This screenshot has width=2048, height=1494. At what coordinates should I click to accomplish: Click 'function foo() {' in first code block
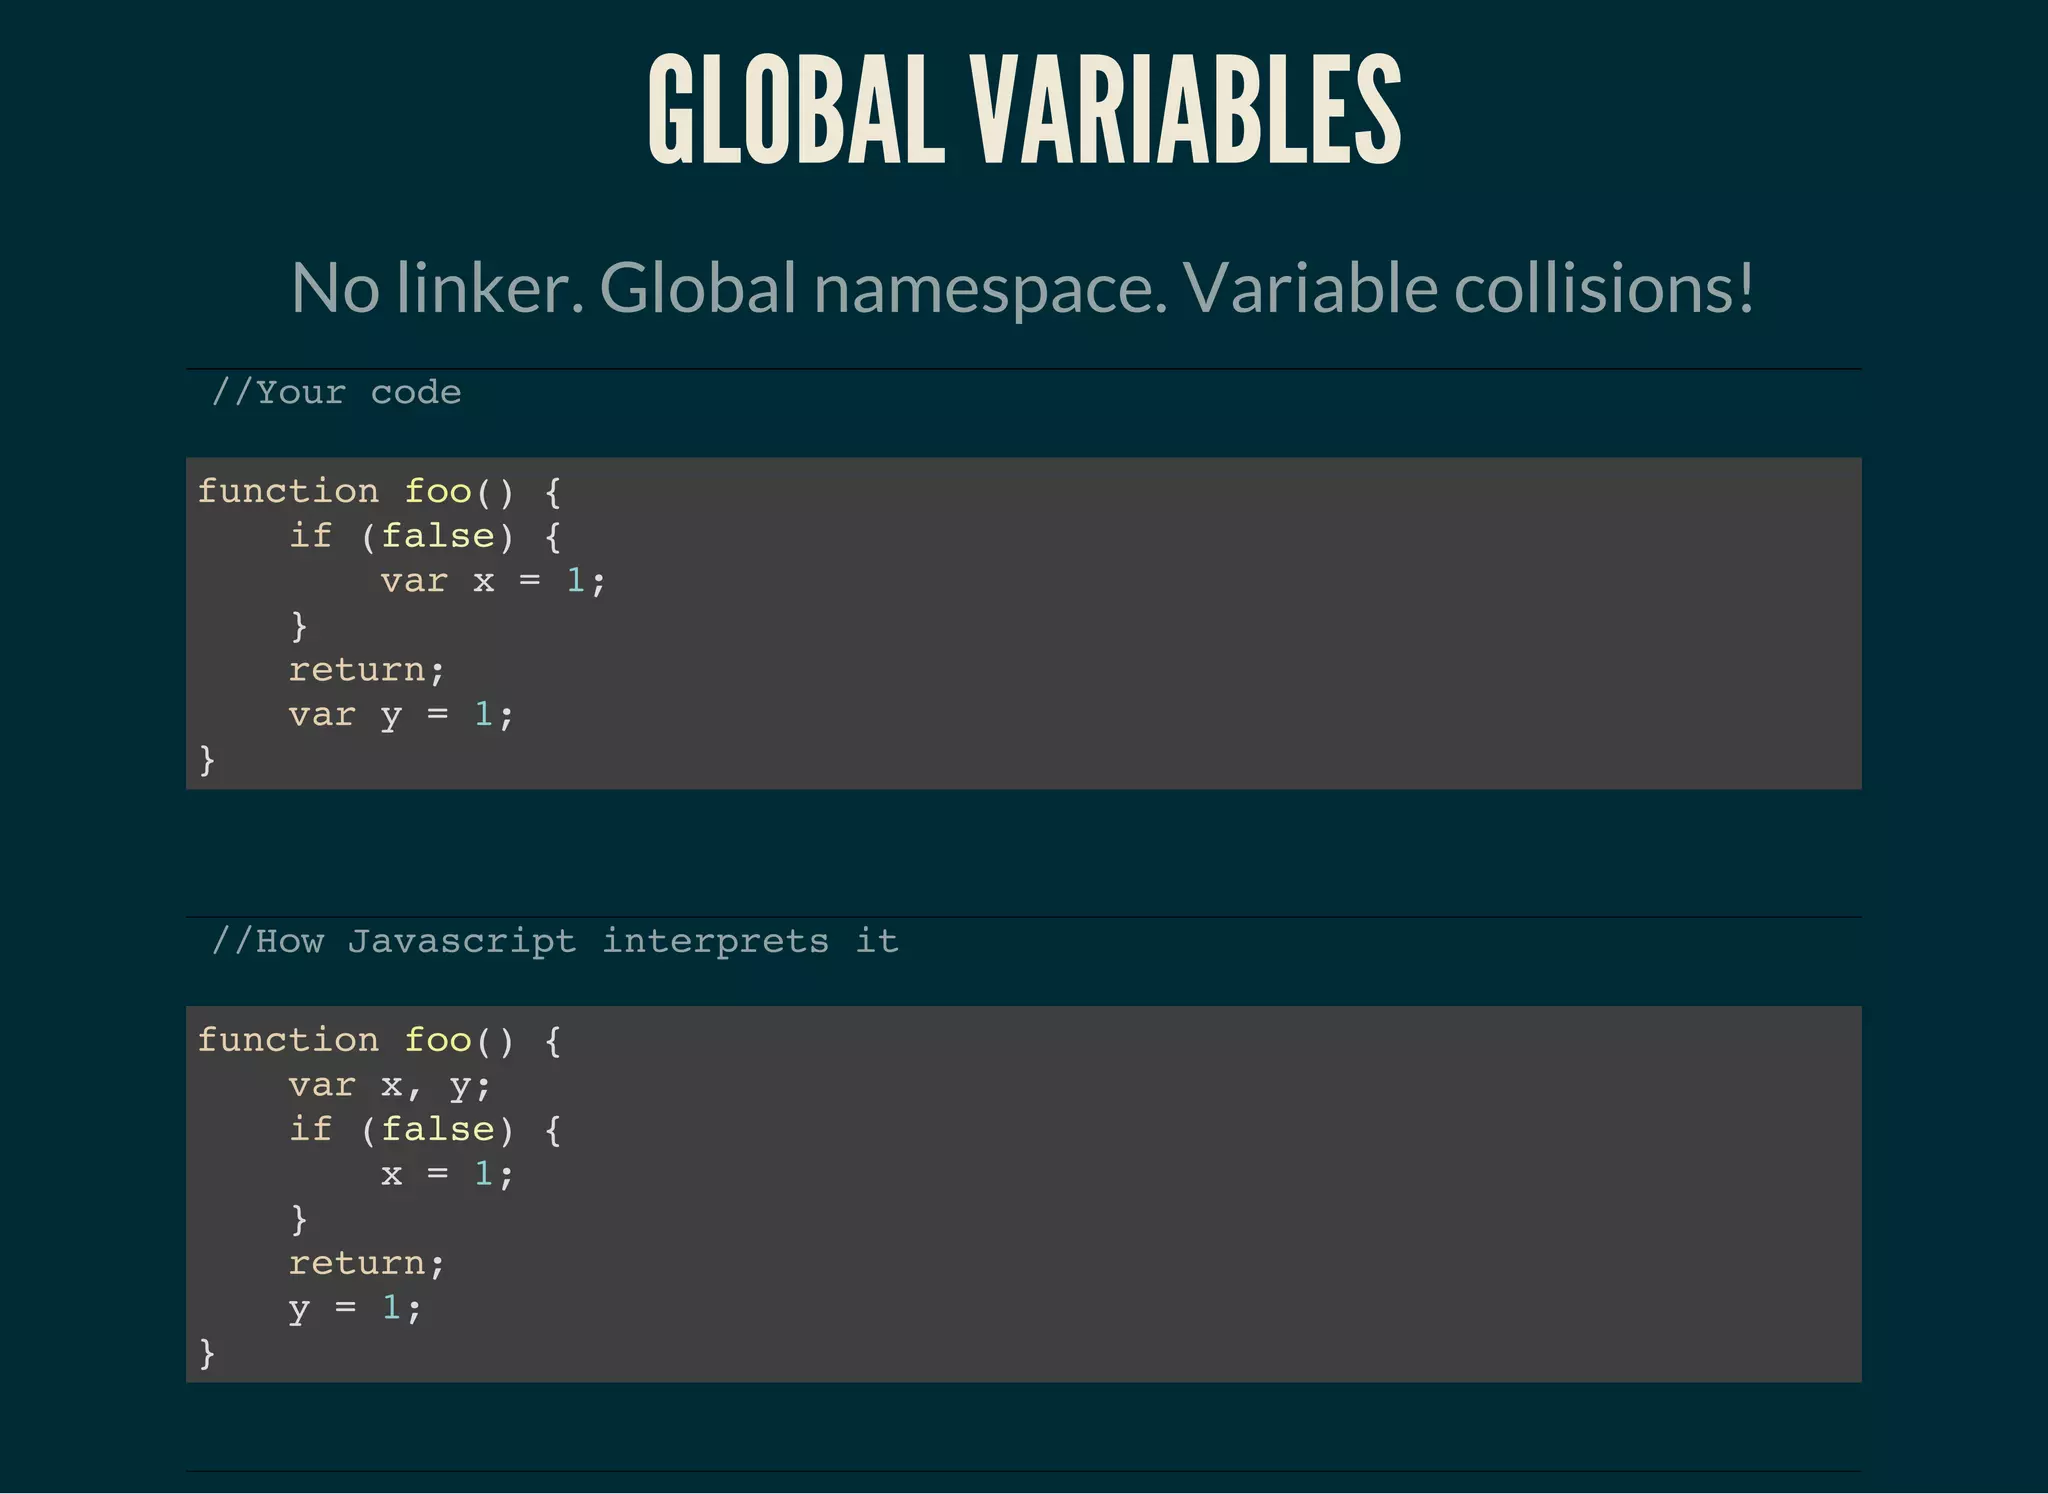[380, 491]
